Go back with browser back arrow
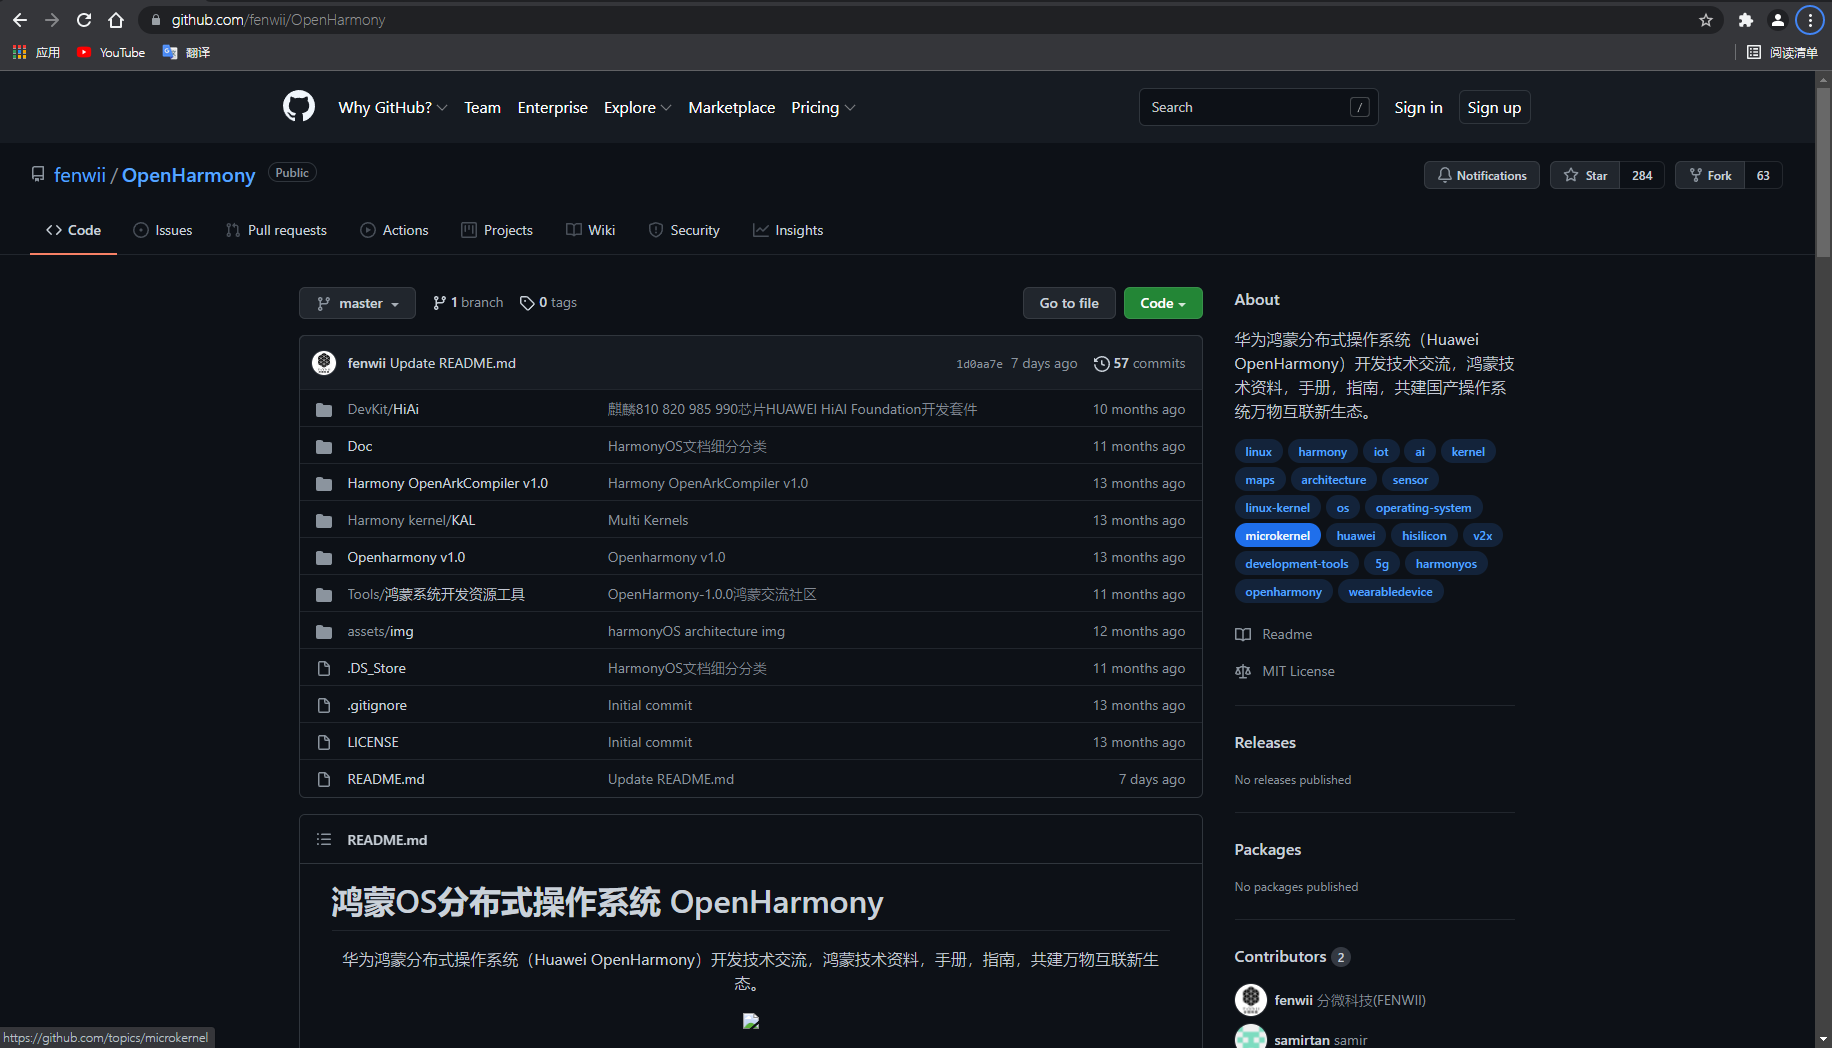The width and height of the screenshot is (1832, 1048). pos(20,20)
